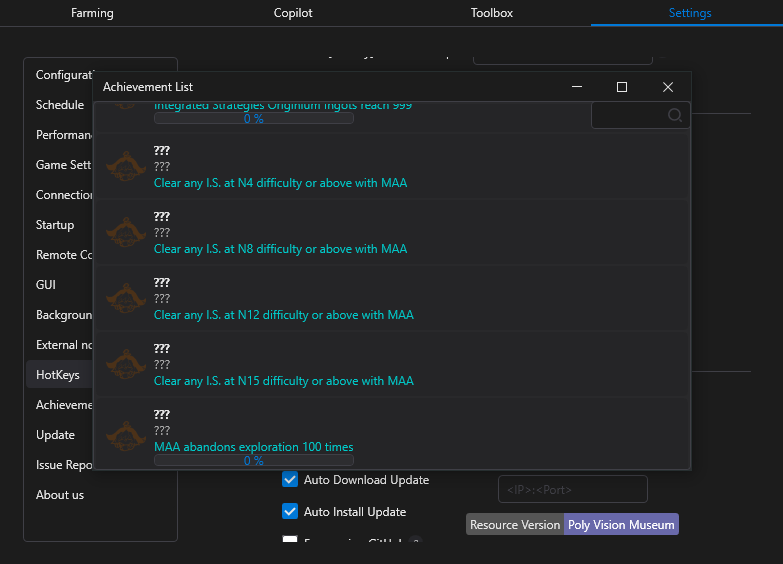Open the Toolbox tab
This screenshot has width=783, height=564.
click(x=491, y=13)
